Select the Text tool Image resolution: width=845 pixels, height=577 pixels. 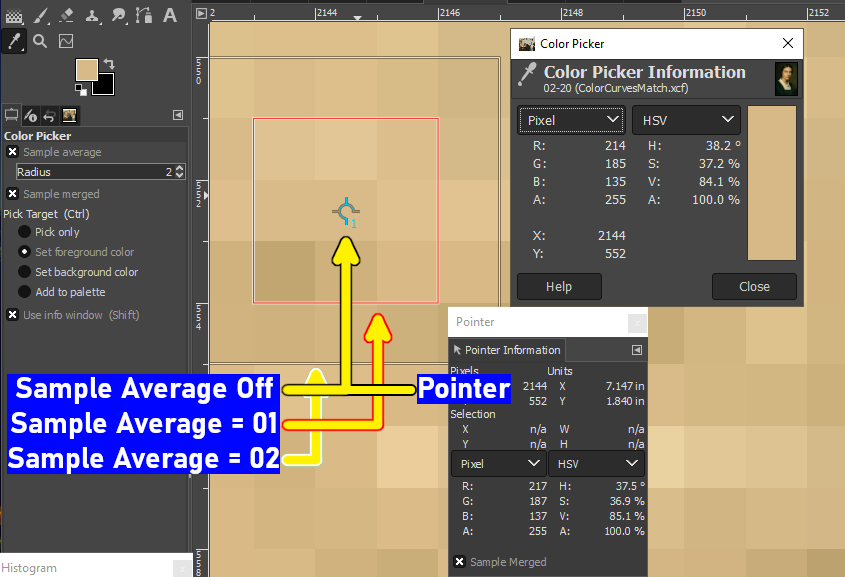pos(170,16)
